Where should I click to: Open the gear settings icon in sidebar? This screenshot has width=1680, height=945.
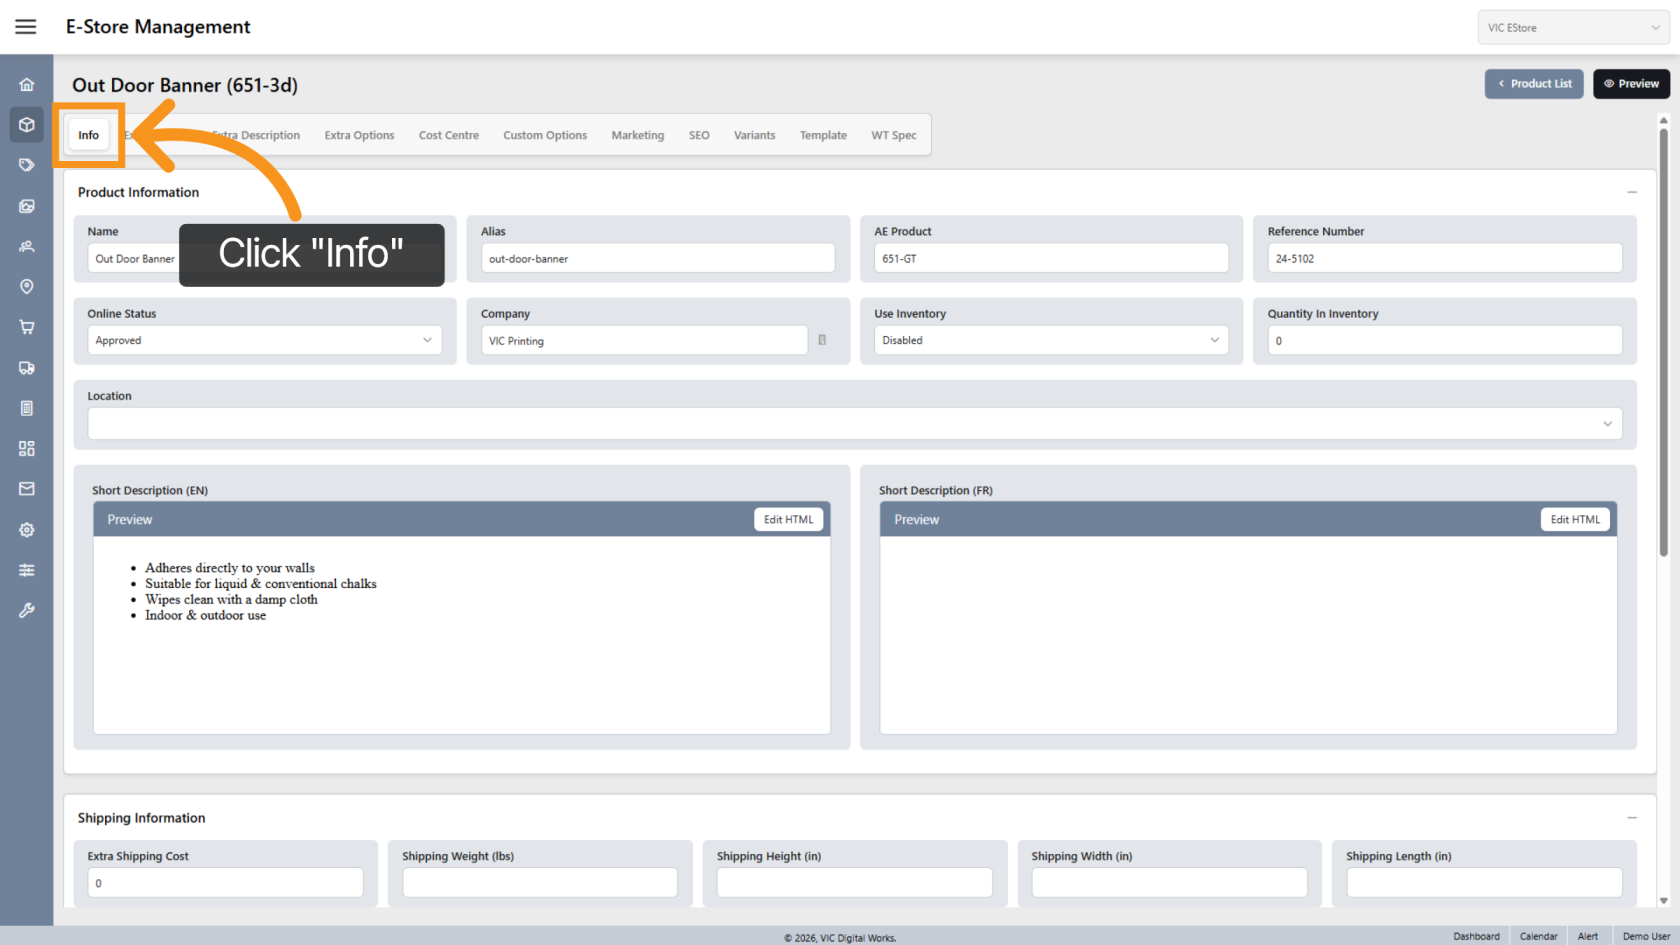pos(27,530)
